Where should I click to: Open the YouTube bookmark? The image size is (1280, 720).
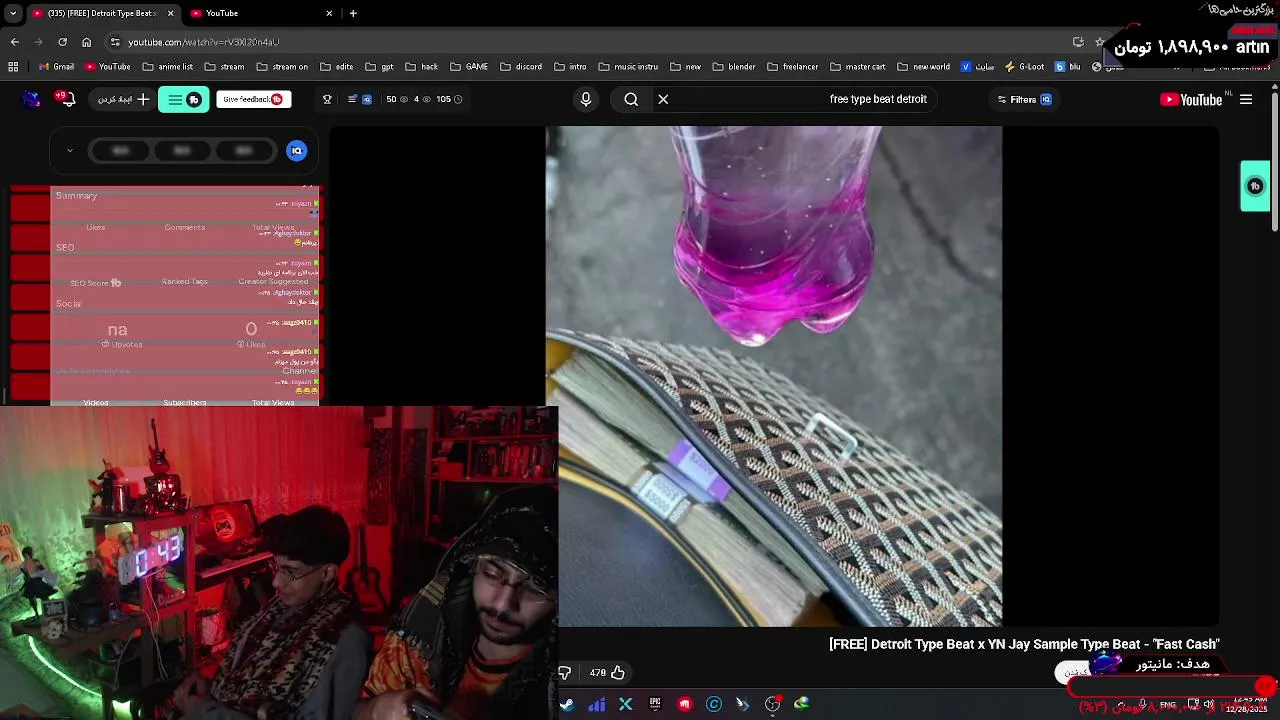(x=107, y=67)
